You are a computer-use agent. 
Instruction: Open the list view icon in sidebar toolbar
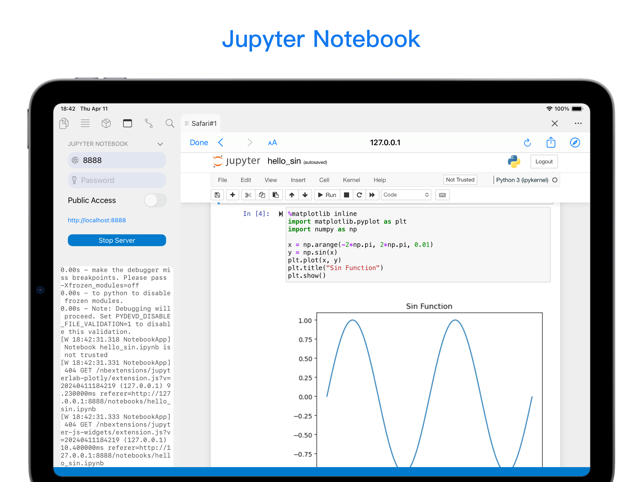(x=85, y=123)
